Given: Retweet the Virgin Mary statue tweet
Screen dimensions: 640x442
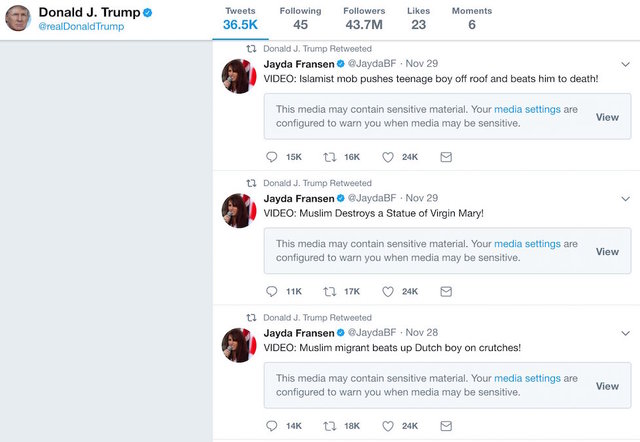Looking at the screenshot, I should 330,291.
